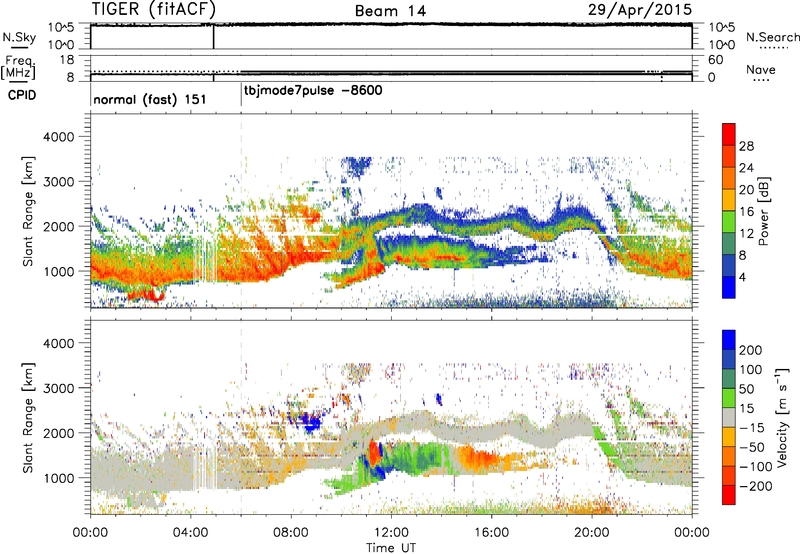
Task: Click the 'N.Search' legend label
Action: (x=772, y=37)
